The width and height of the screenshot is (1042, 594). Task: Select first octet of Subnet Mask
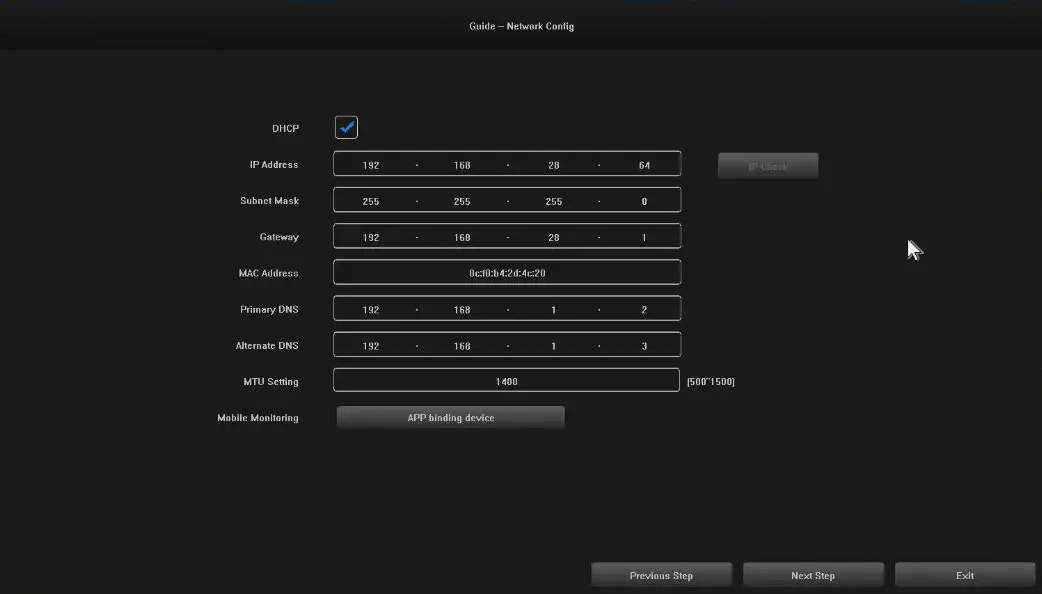(371, 201)
